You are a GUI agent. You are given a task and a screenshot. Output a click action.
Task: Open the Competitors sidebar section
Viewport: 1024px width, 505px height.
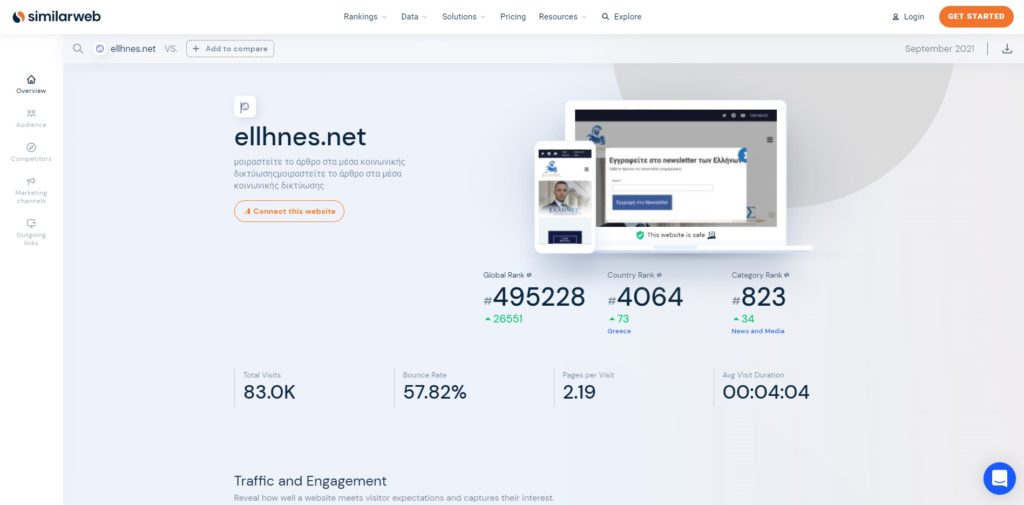31,152
